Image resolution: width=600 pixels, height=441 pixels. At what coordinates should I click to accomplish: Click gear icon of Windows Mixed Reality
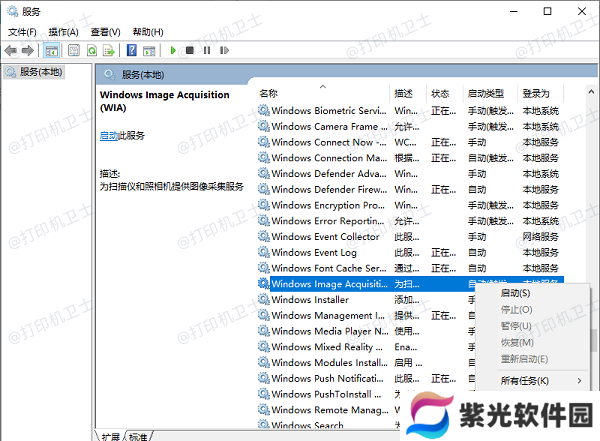(264, 346)
